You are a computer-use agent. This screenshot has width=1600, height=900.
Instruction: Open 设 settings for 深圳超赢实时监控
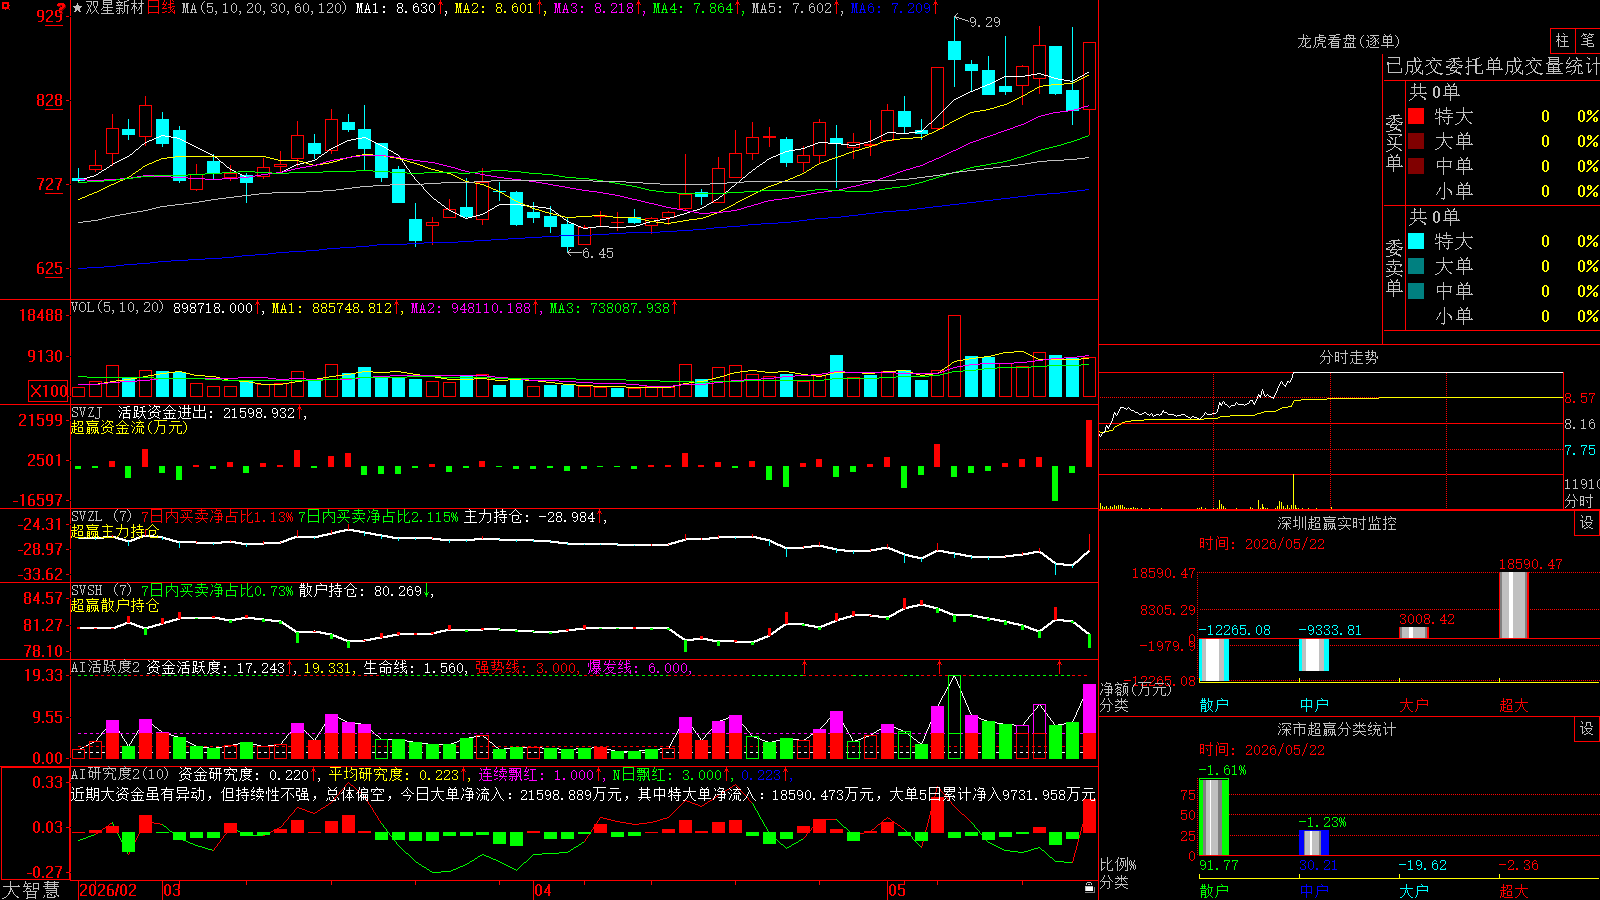pyautogui.click(x=1586, y=523)
